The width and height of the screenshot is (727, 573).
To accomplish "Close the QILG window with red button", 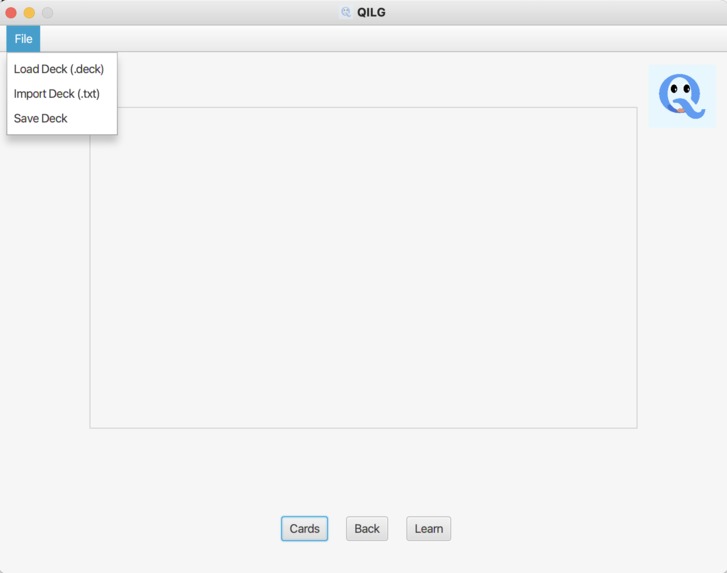I will tap(11, 13).
